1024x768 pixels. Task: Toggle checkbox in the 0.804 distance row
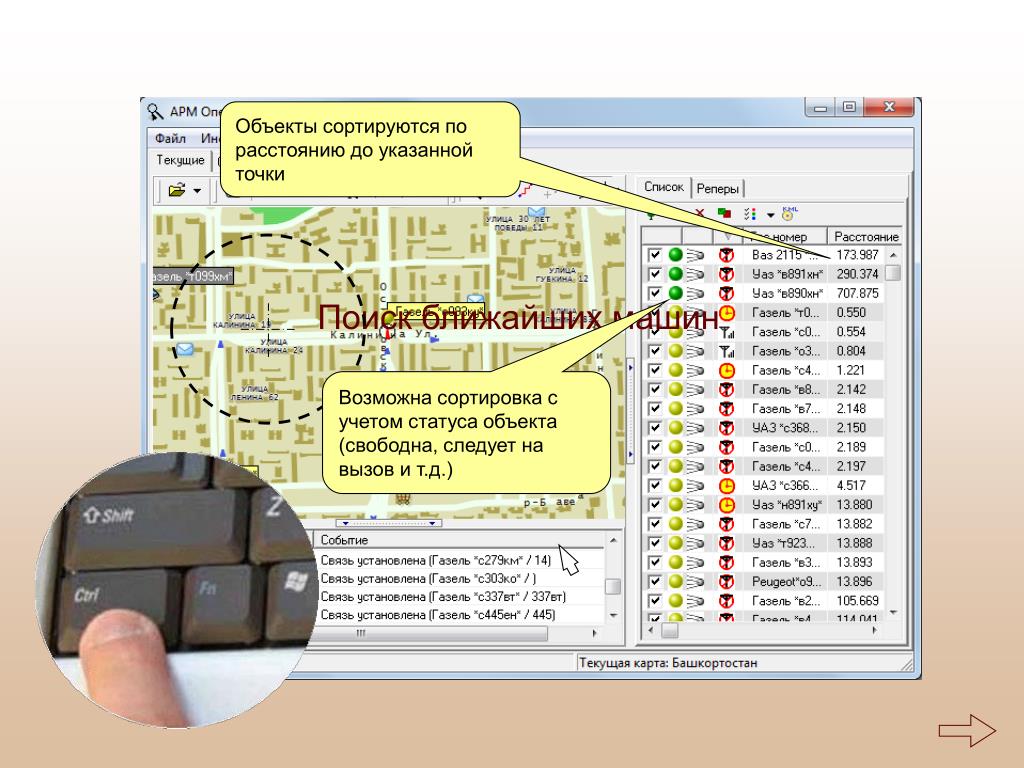[654, 351]
